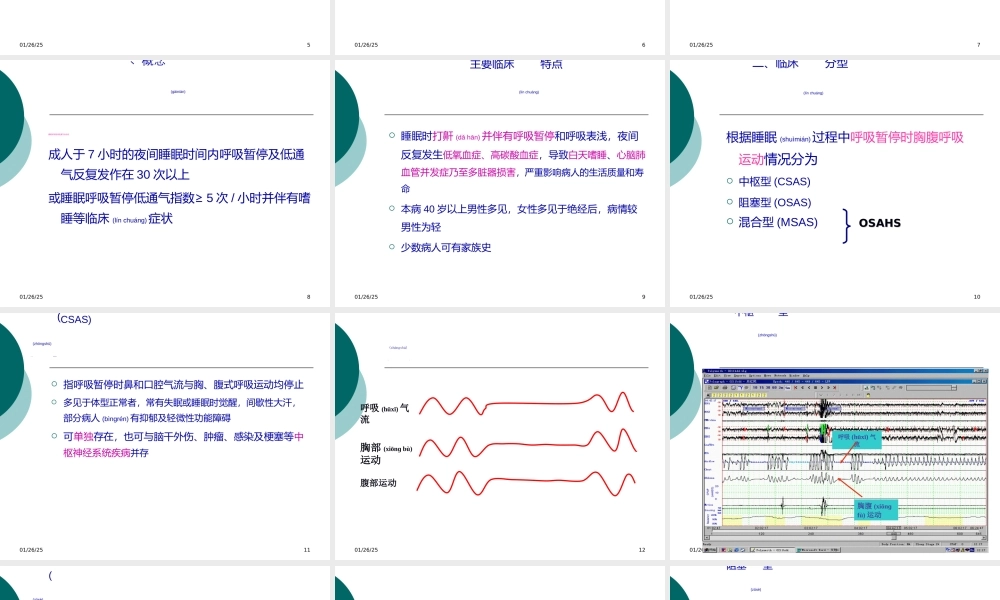Click the measurement tool icon on the right toolbar
The image size is (1000, 600).
(x=893, y=387)
